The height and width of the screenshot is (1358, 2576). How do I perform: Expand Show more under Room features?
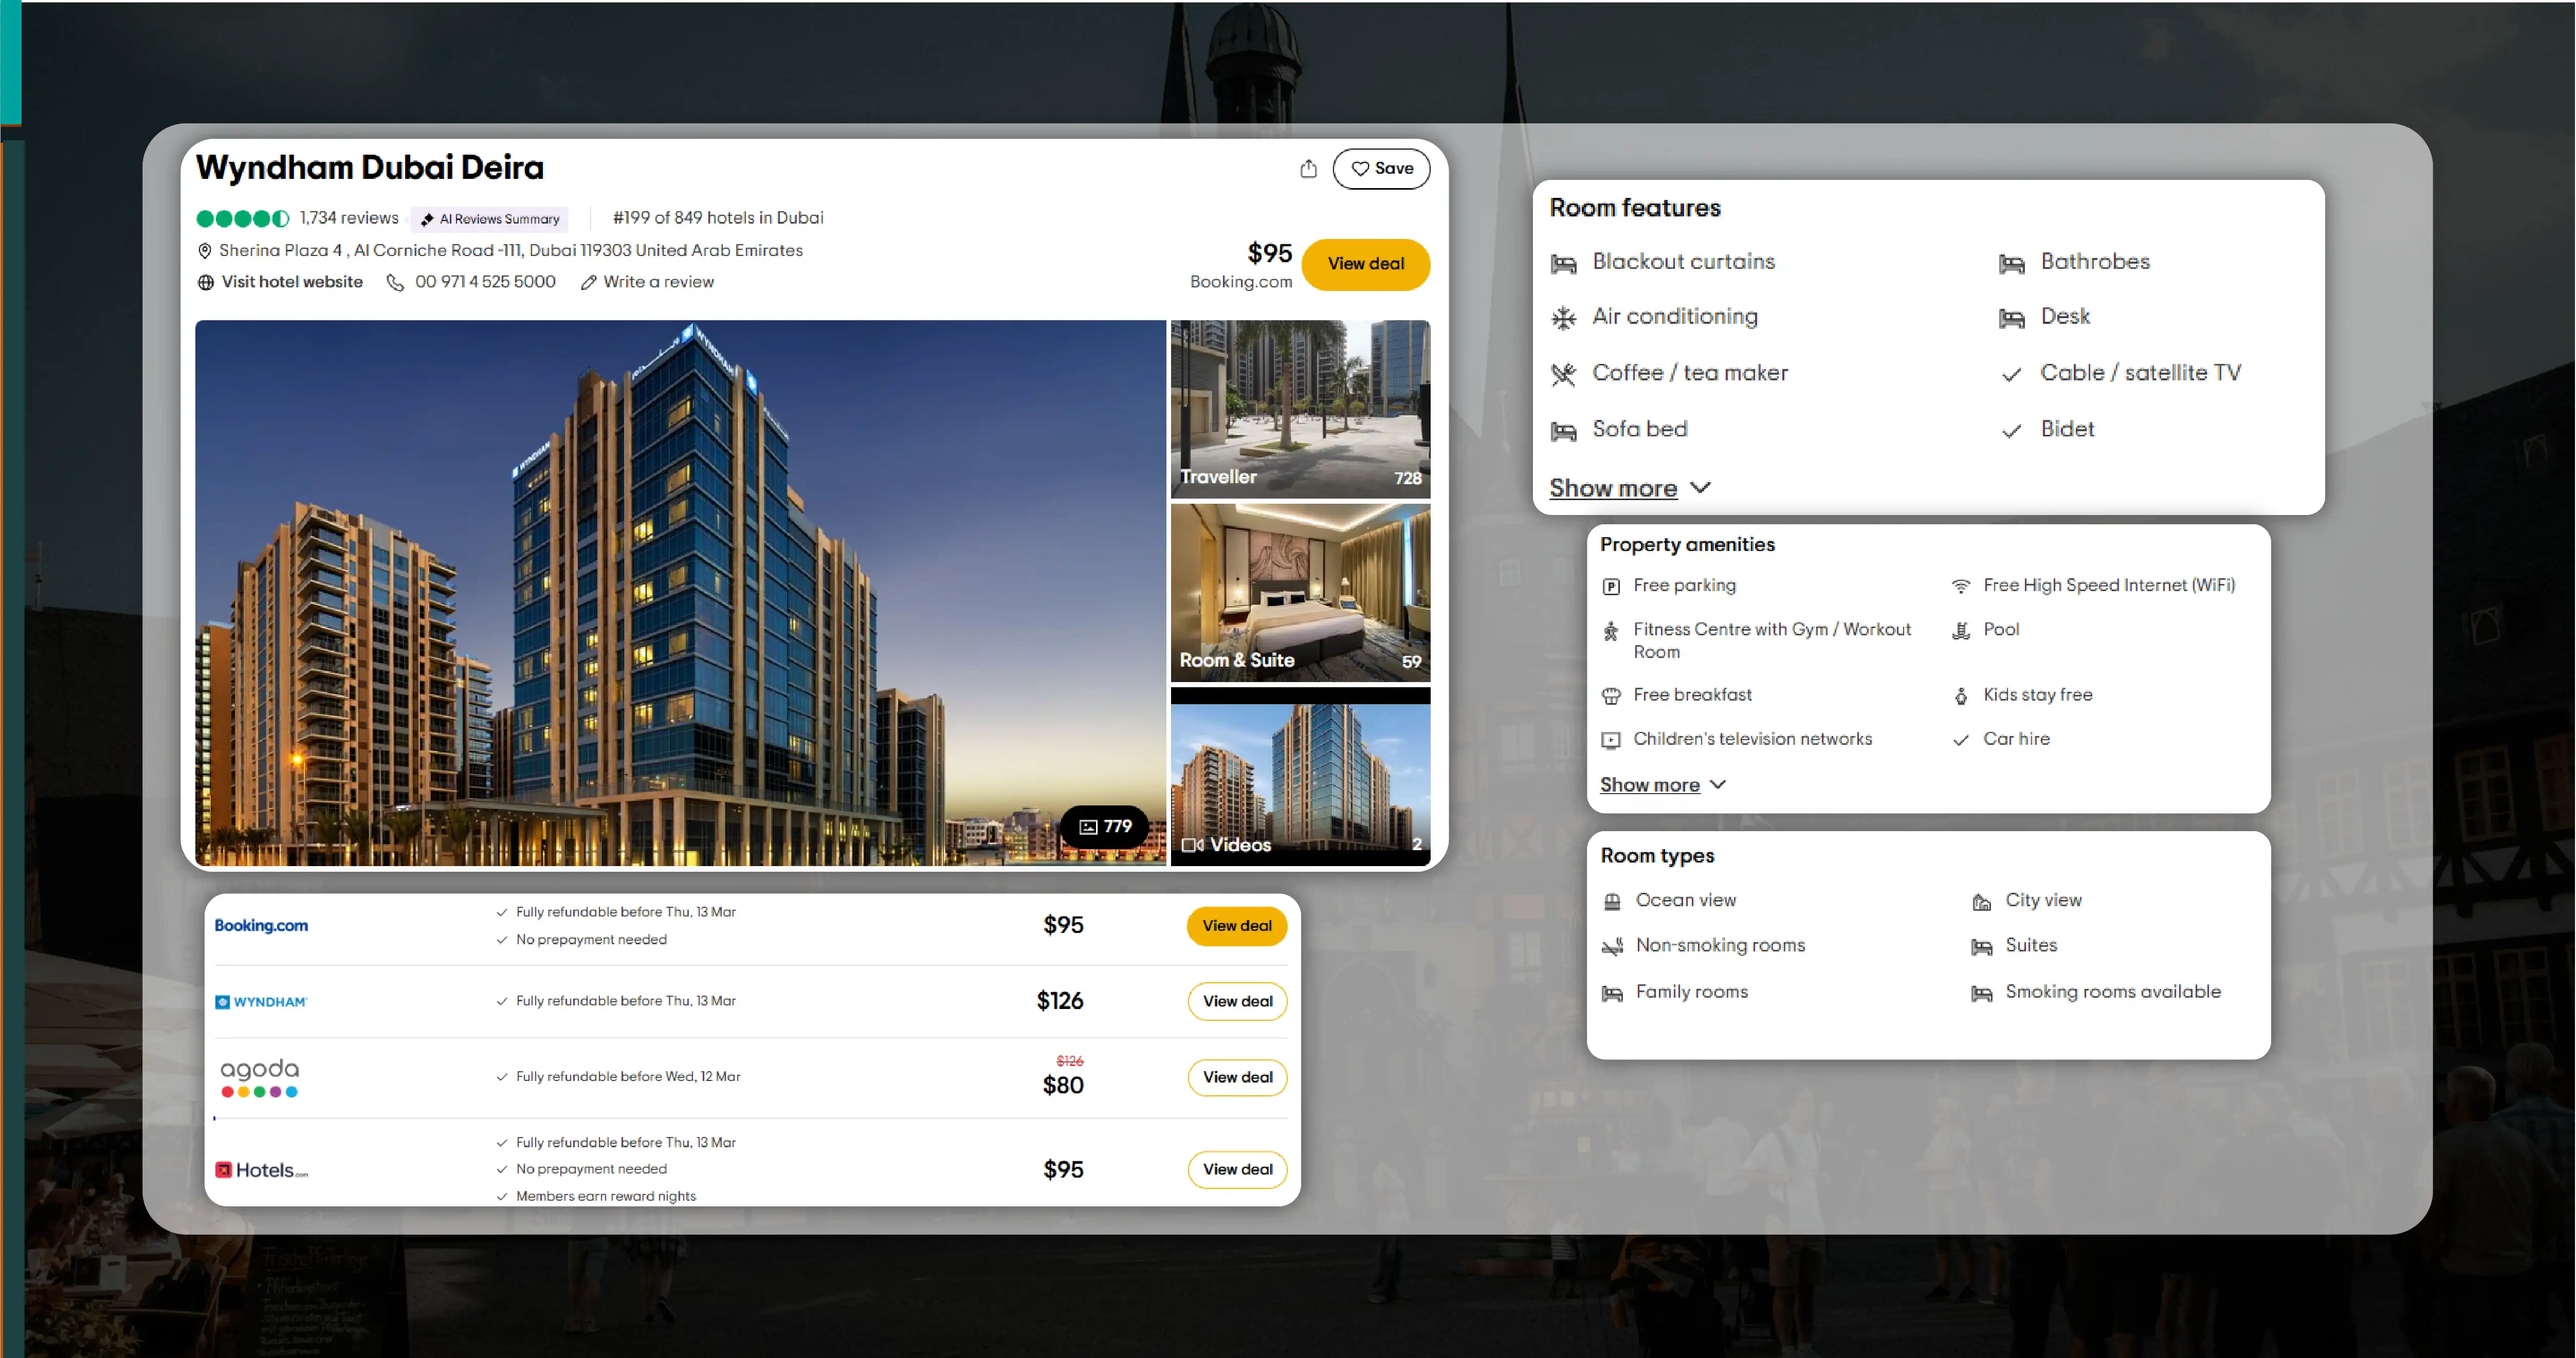coord(1613,488)
